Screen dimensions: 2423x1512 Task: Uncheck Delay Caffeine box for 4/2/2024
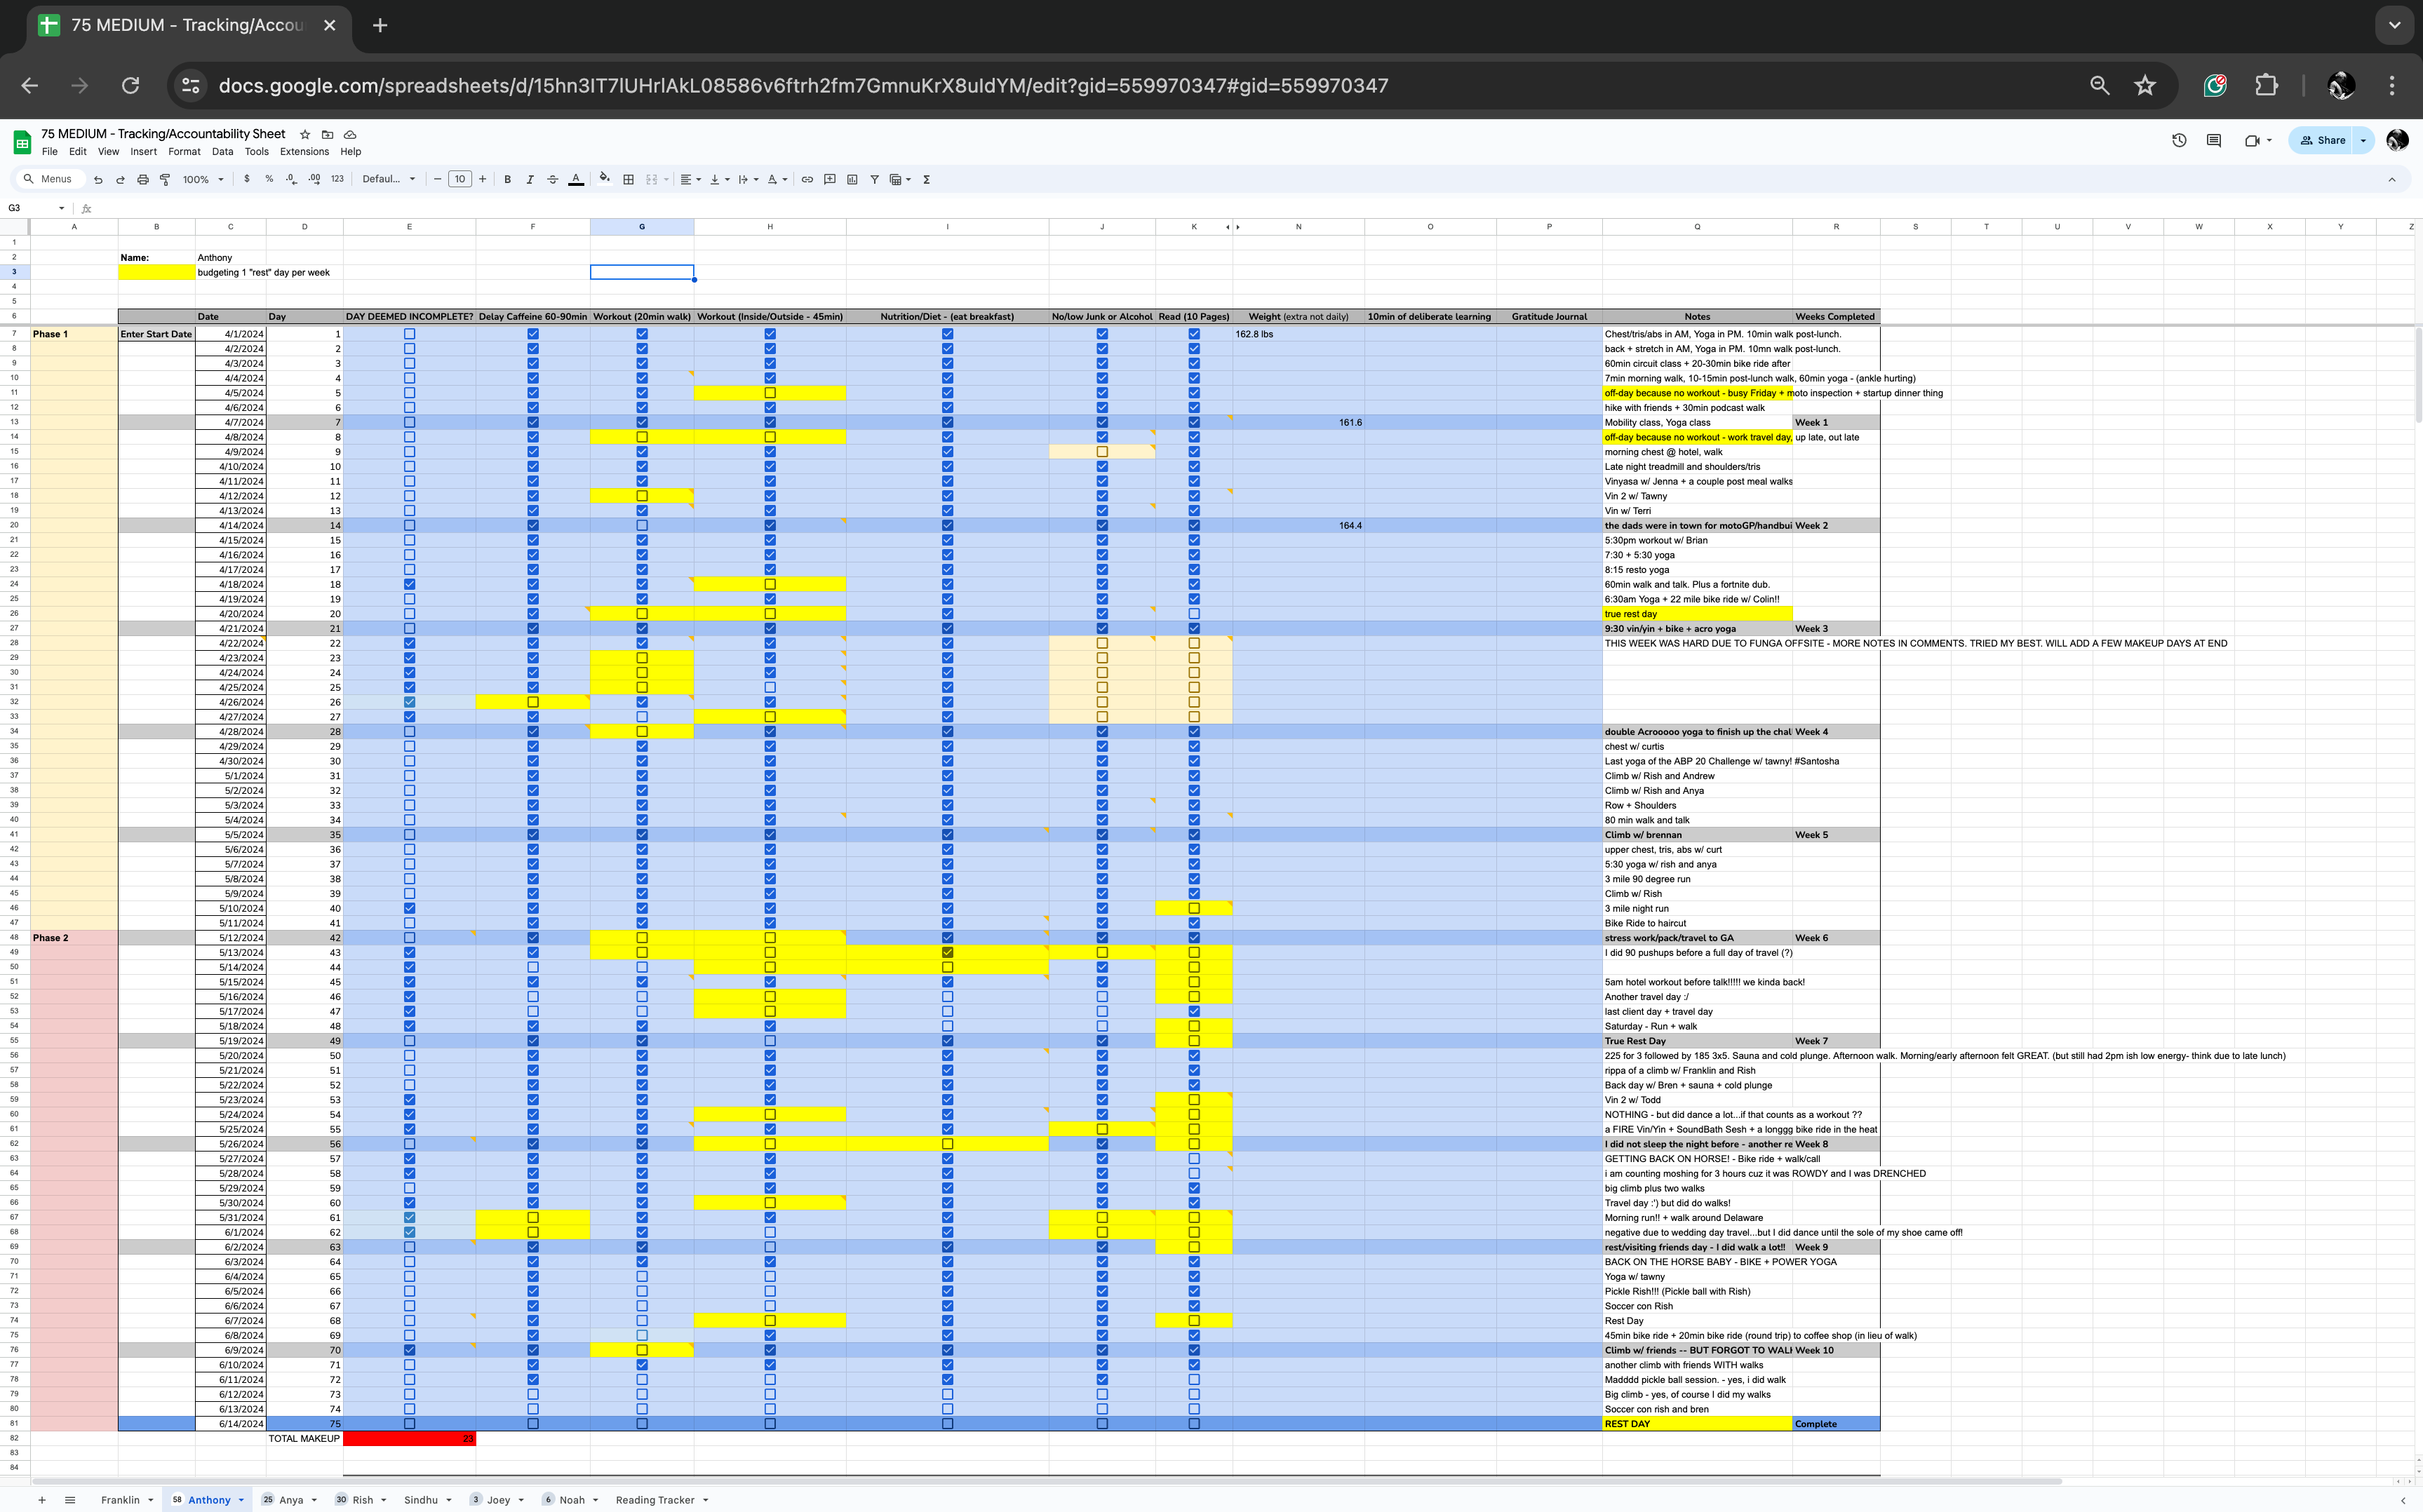tap(533, 349)
